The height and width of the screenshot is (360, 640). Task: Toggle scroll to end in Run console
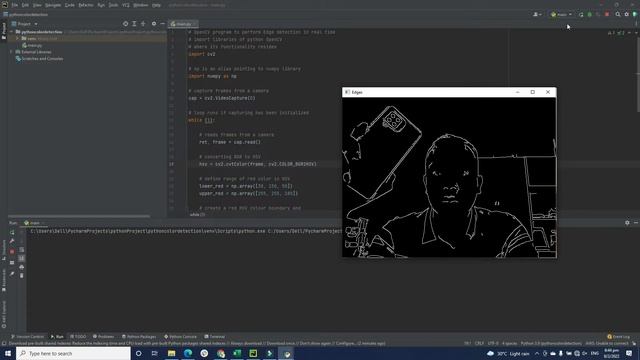coord(22,258)
